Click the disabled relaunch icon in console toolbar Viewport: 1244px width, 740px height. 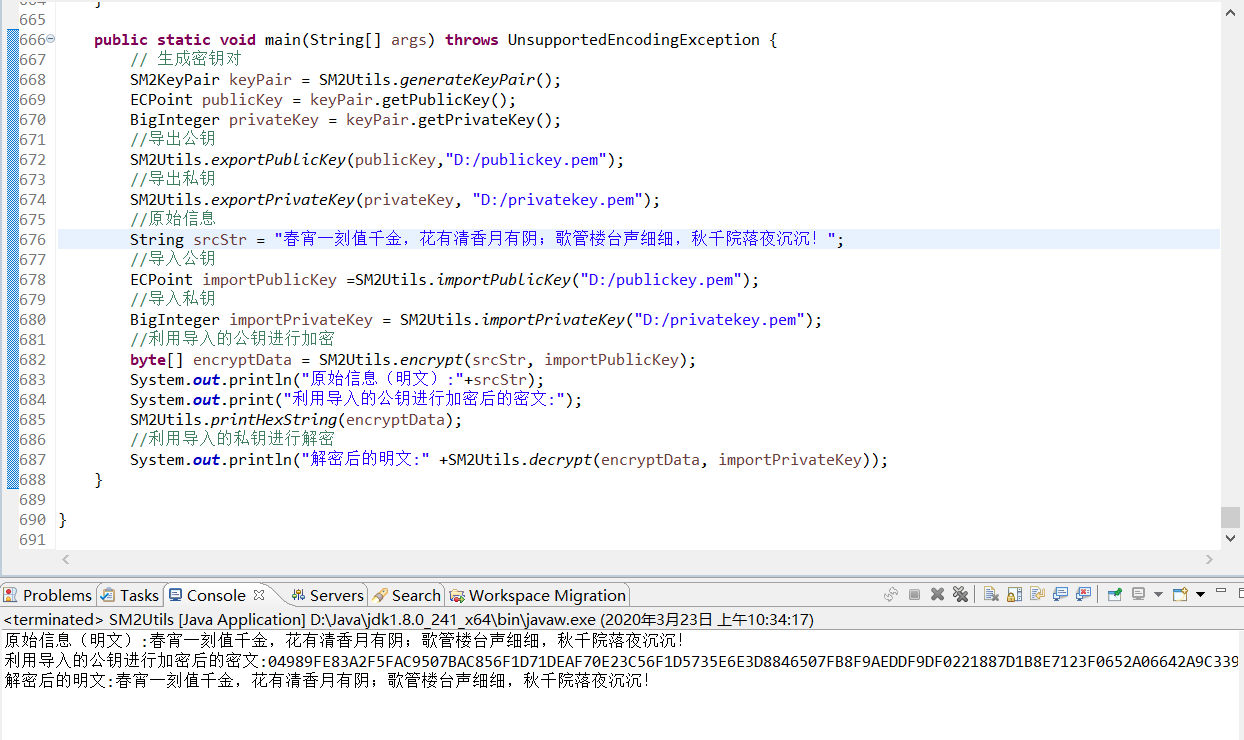(891, 594)
